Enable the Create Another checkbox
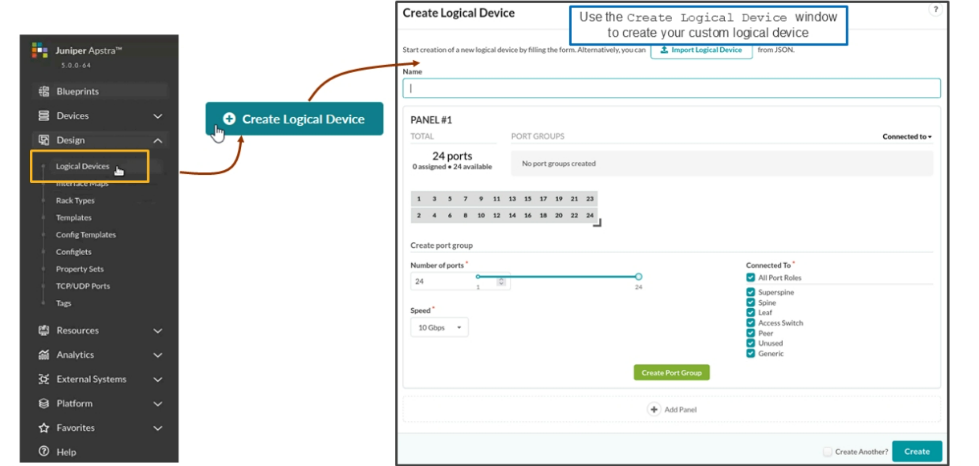 click(x=827, y=452)
